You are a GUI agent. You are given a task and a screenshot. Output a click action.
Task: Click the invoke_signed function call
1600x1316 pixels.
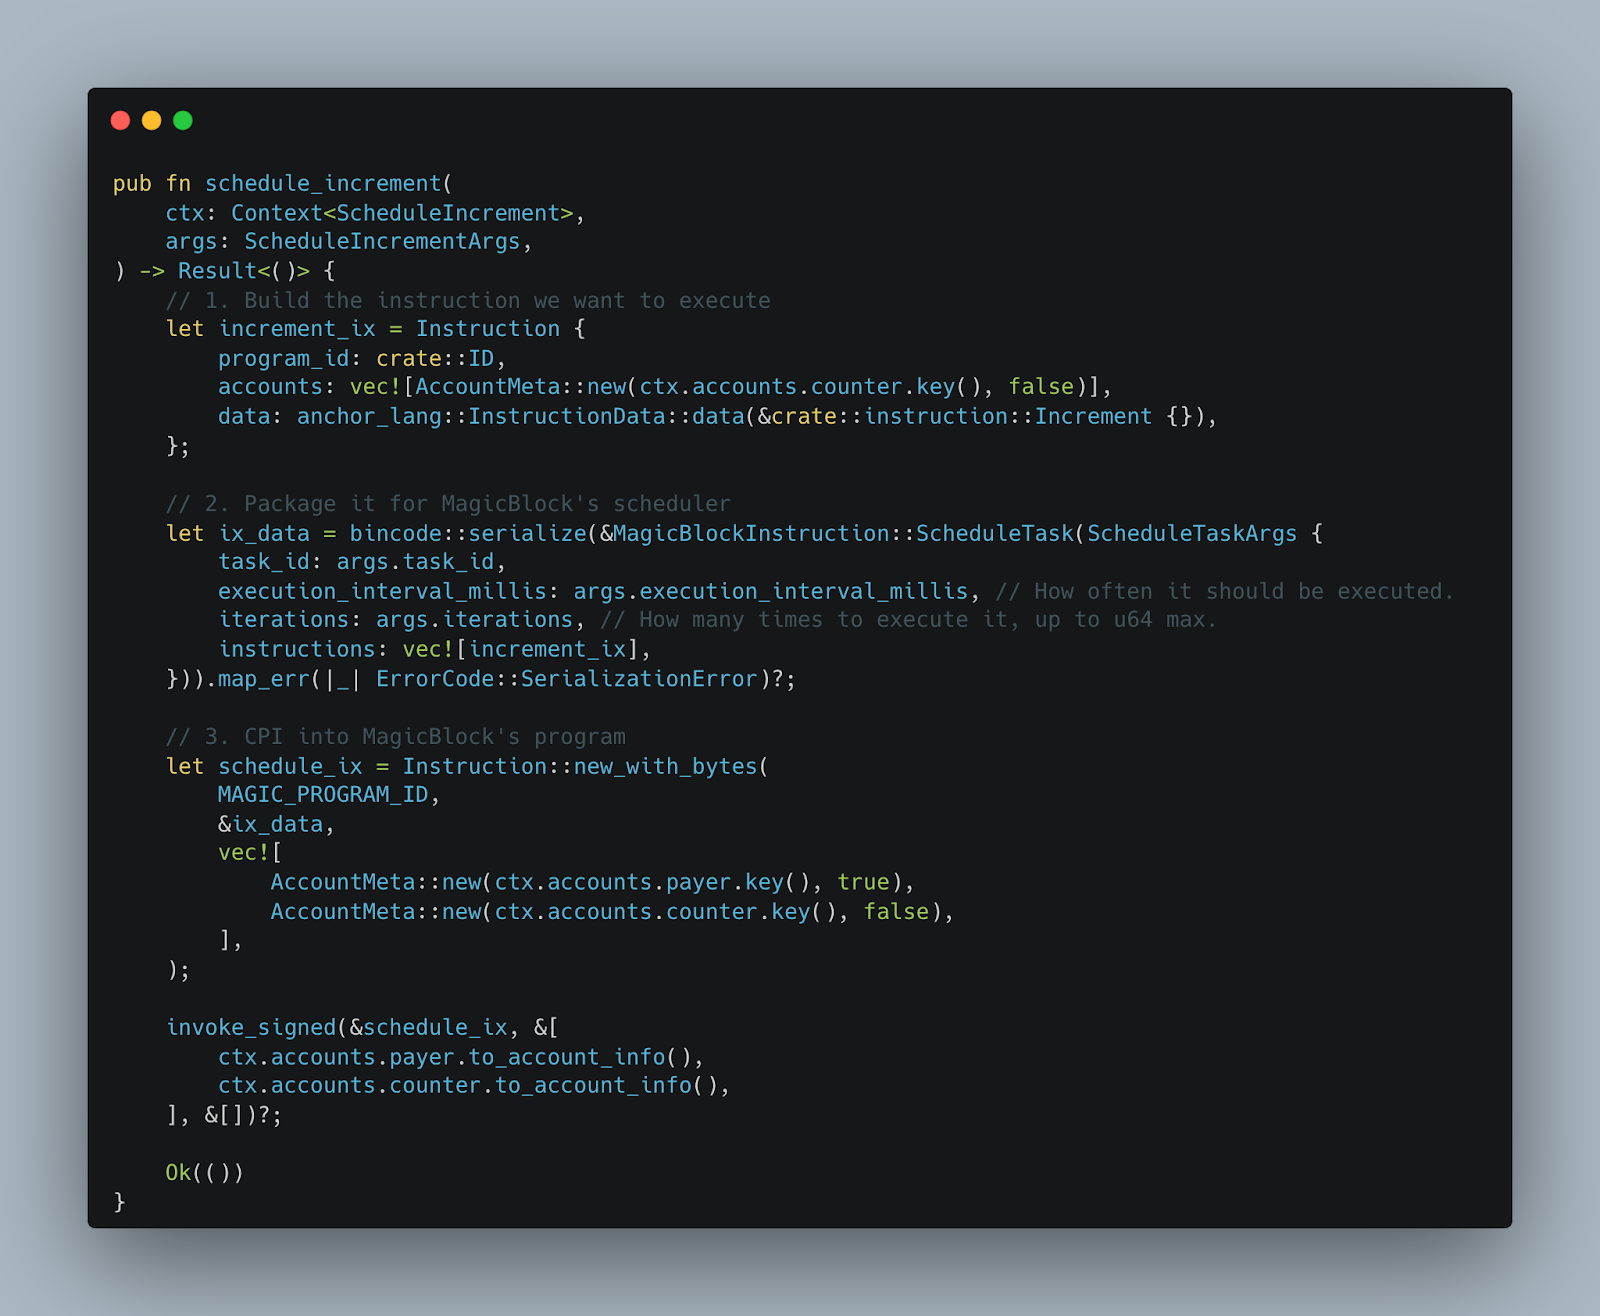click(251, 1028)
